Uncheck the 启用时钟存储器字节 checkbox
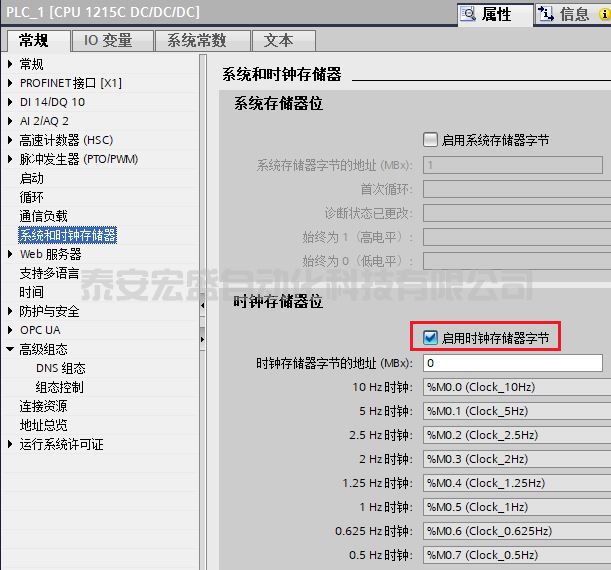Image resolution: width=611 pixels, height=570 pixels. (431, 338)
